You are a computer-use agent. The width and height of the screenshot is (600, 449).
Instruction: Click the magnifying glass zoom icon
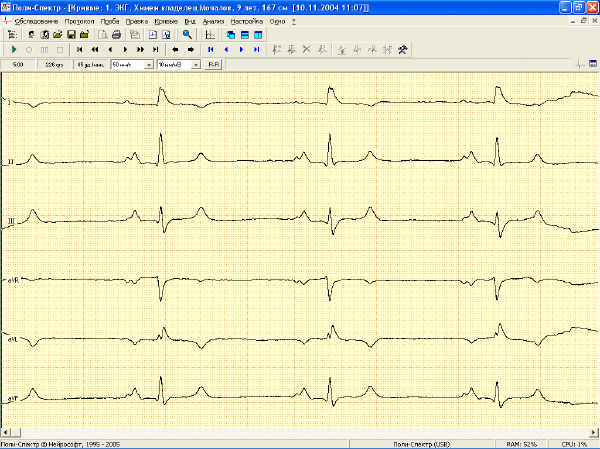pos(187,35)
